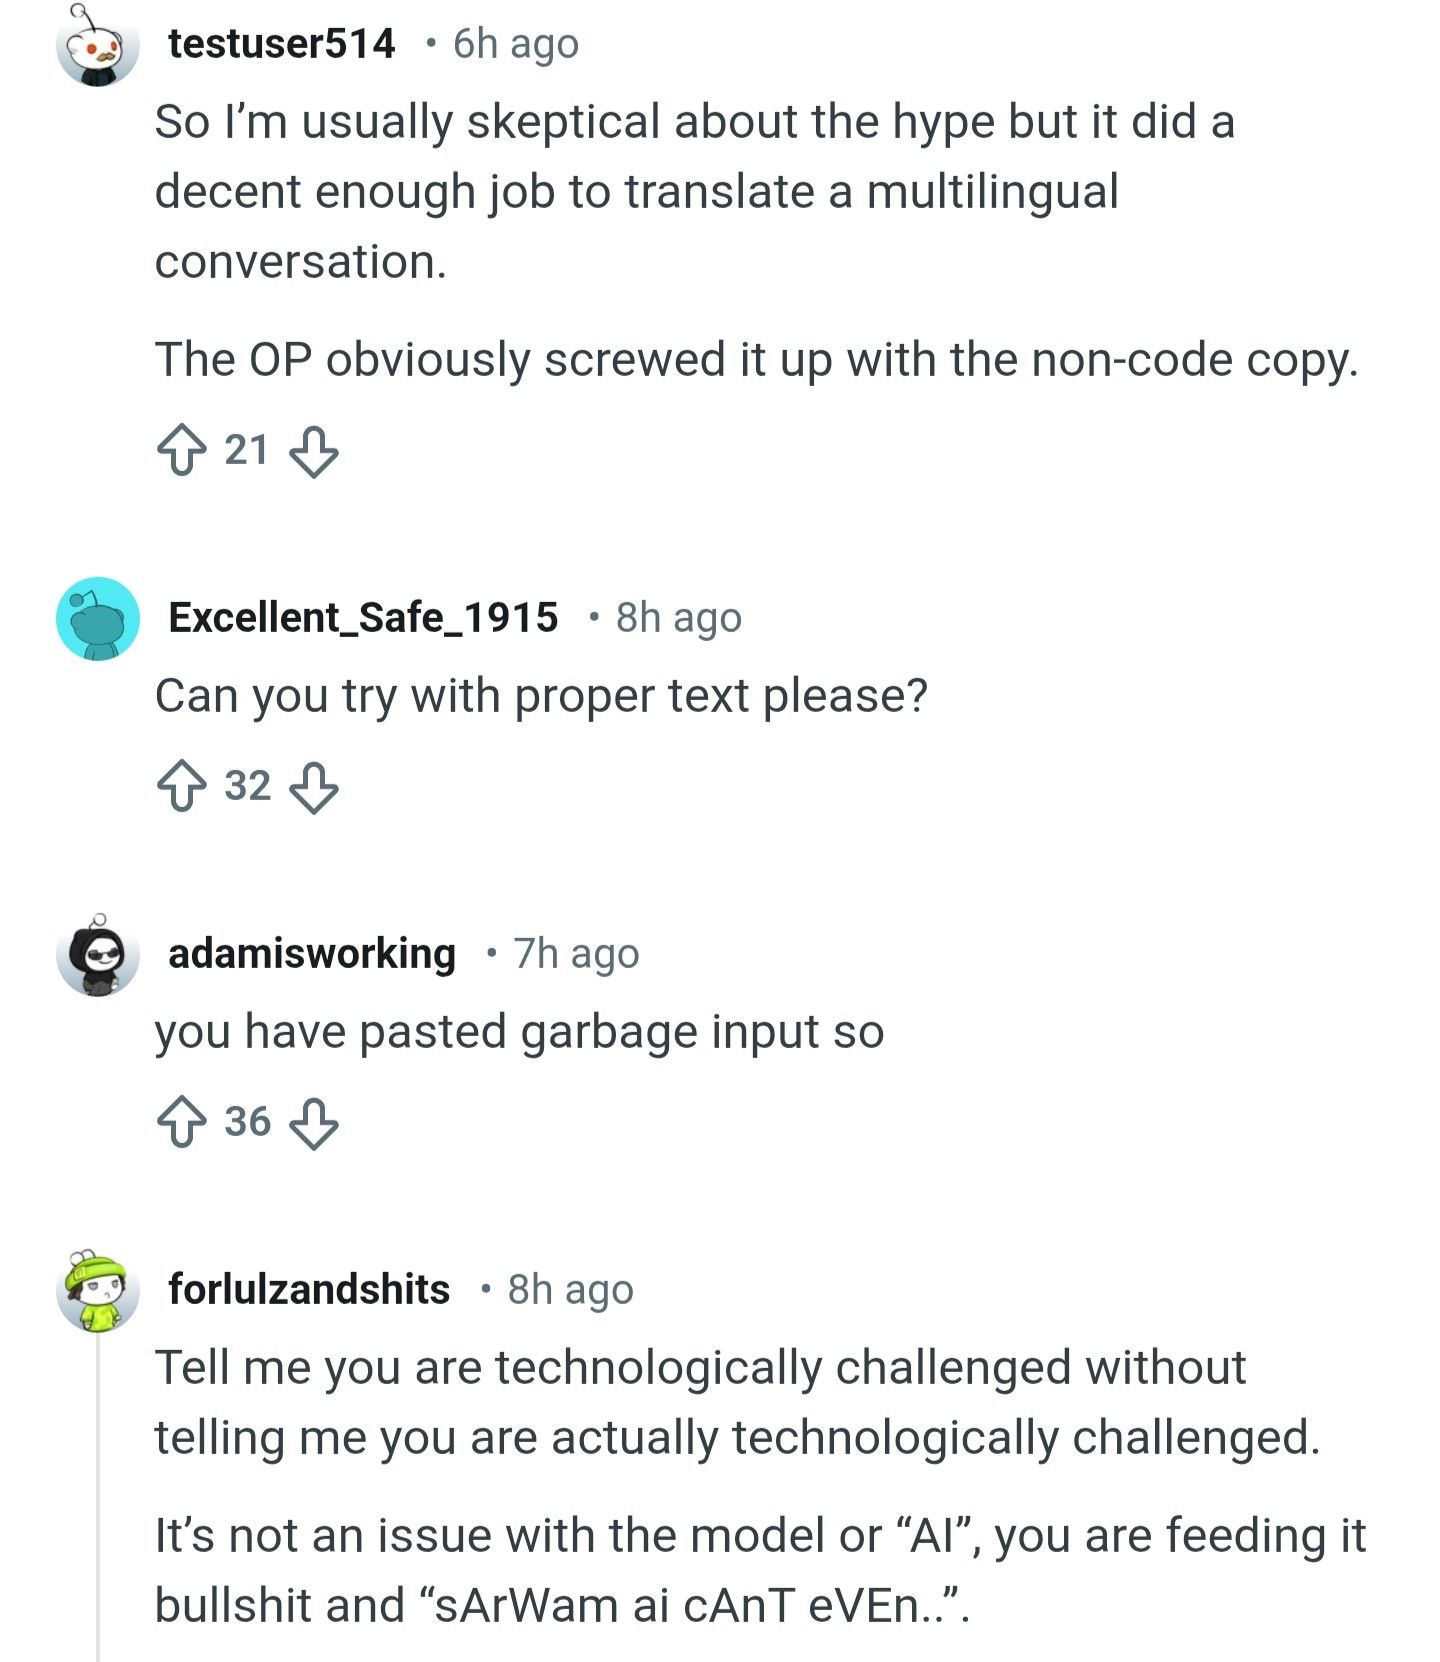Visit adamisworking username link
The image size is (1440, 1662).
(311, 953)
